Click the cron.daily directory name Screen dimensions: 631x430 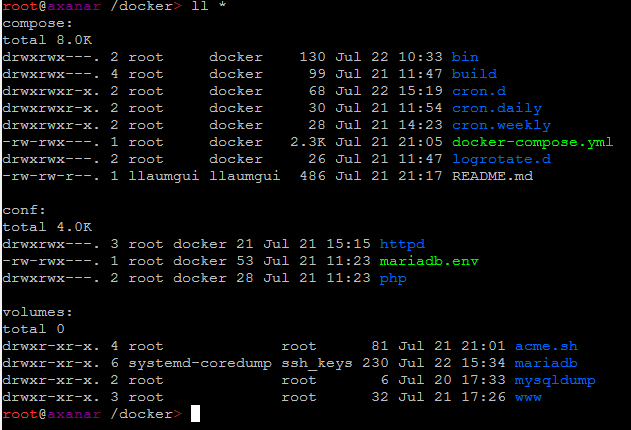click(x=497, y=108)
